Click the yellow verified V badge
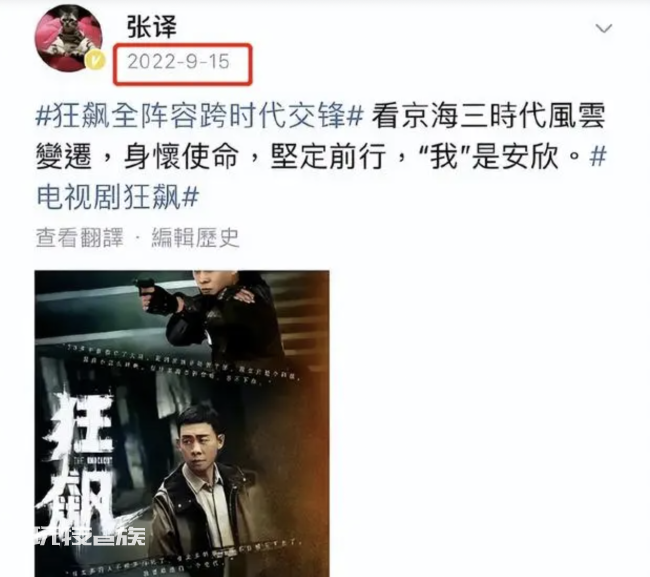The image size is (650, 577). [x=96, y=61]
